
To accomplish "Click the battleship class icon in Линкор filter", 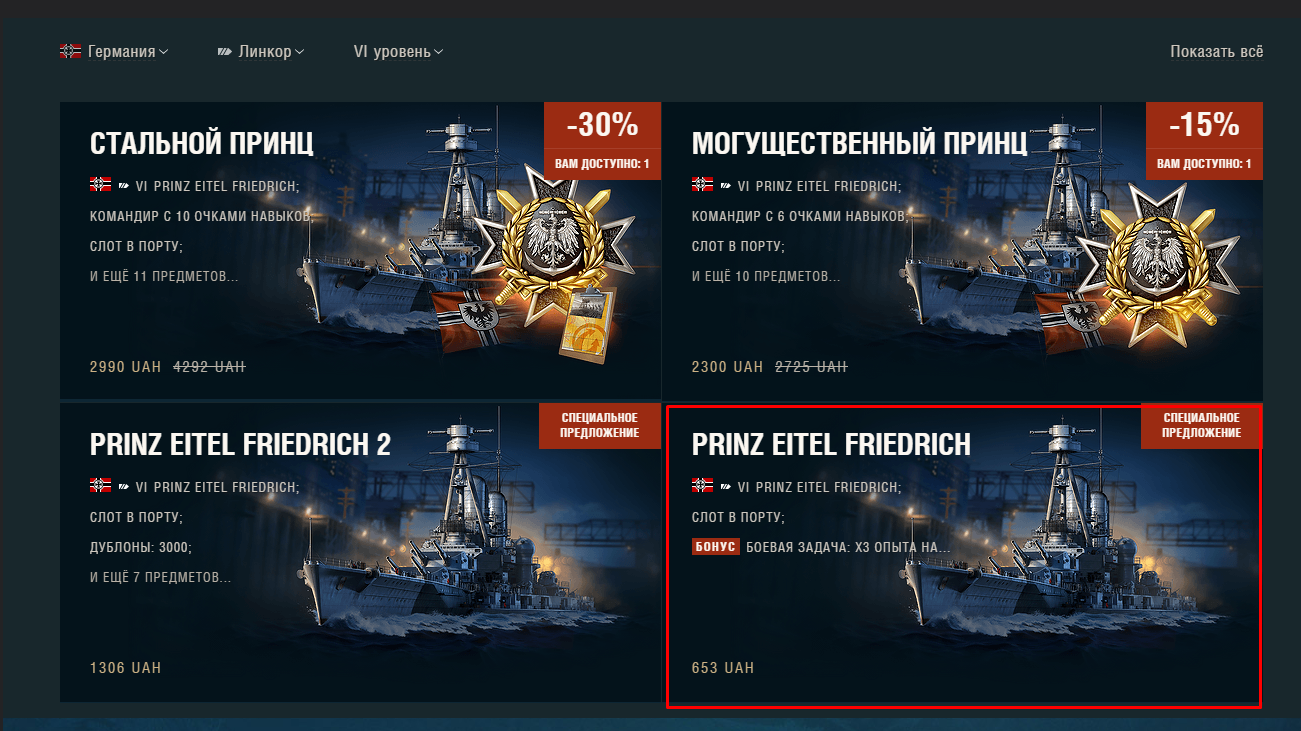I will coord(225,51).
